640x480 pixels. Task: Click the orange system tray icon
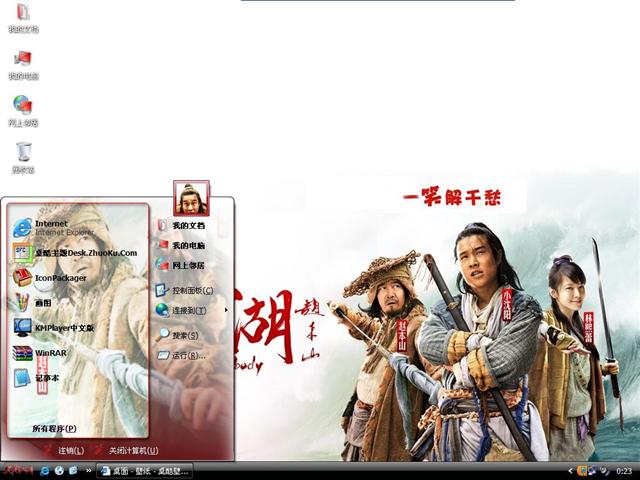point(582,471)
